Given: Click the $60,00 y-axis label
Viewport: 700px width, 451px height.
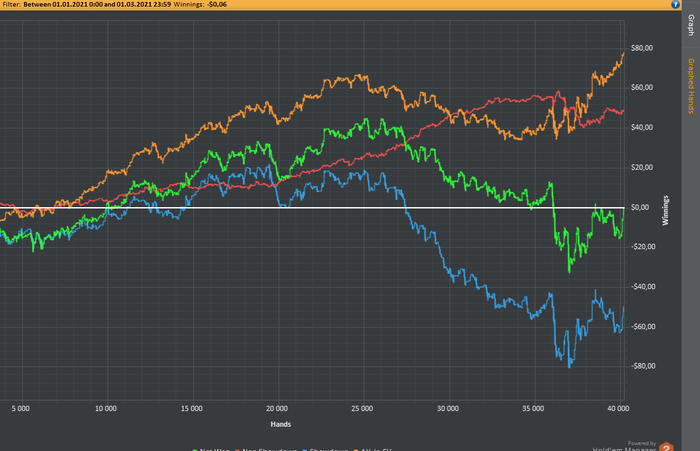Looking at the screenshot, I should tap(642, 87).
